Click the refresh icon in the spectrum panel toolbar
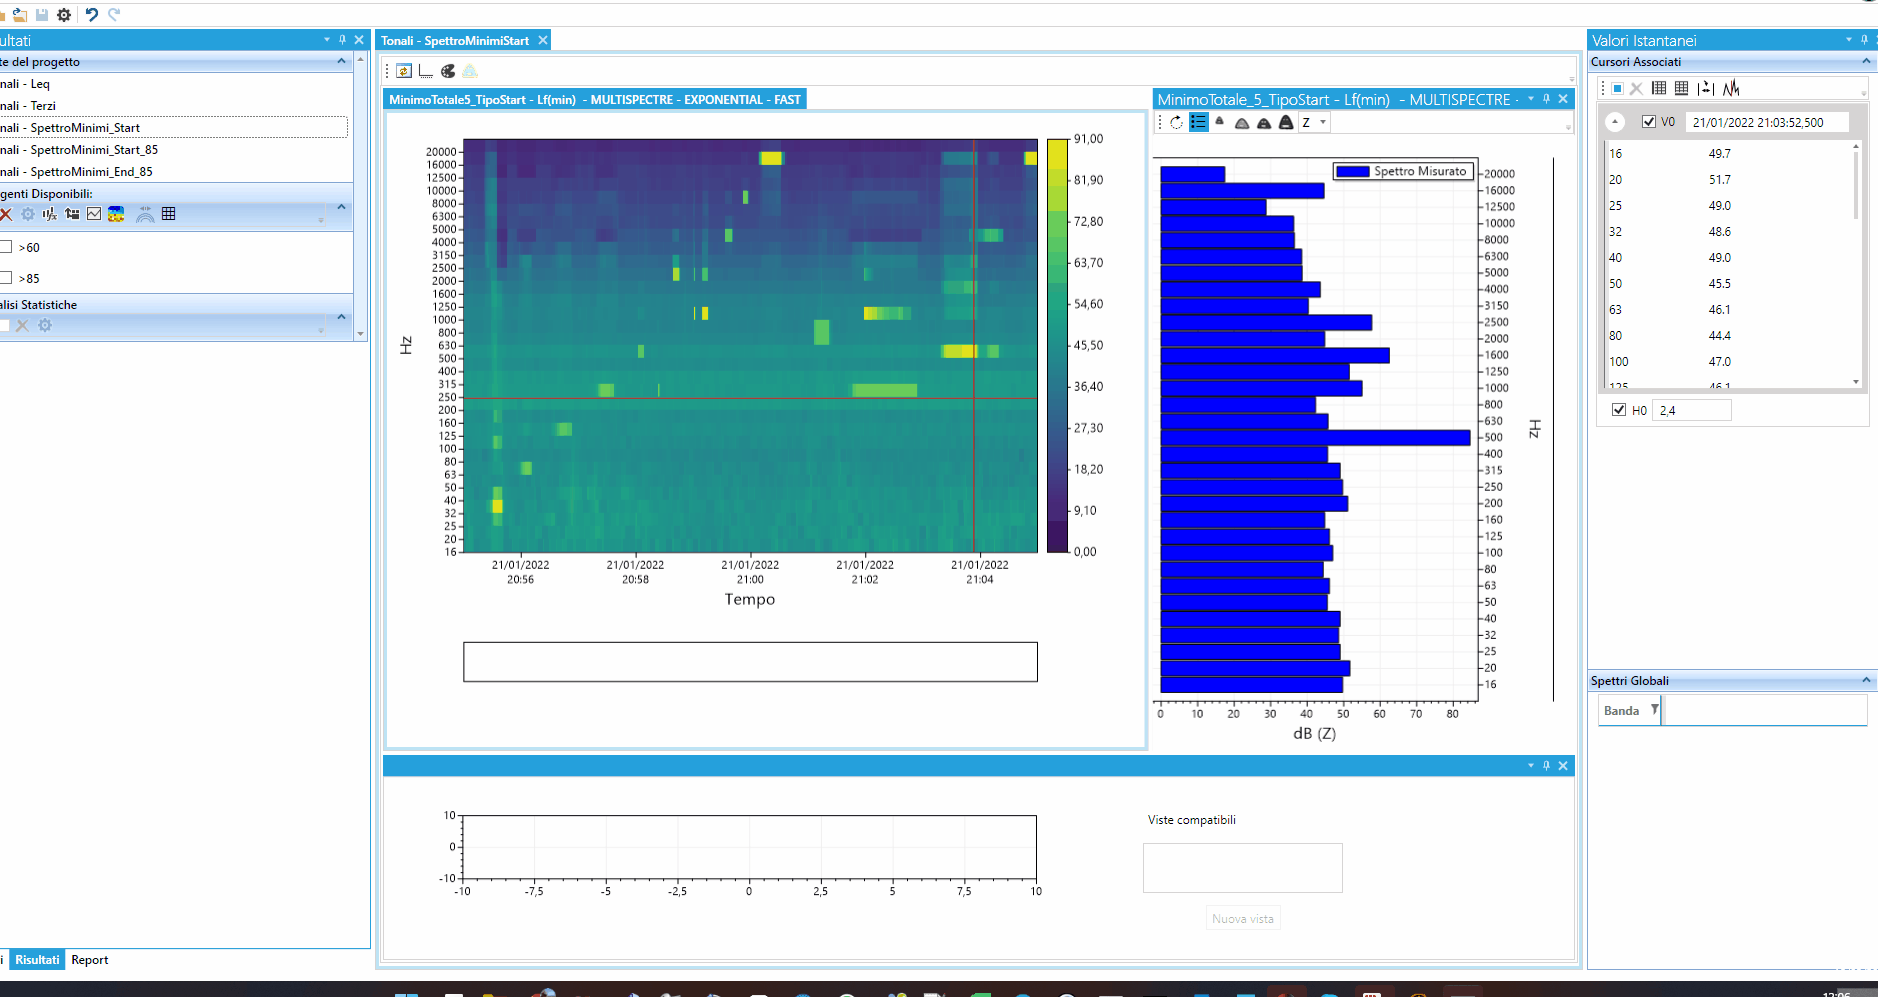The image size is (1878, 997). [1176, 122]
